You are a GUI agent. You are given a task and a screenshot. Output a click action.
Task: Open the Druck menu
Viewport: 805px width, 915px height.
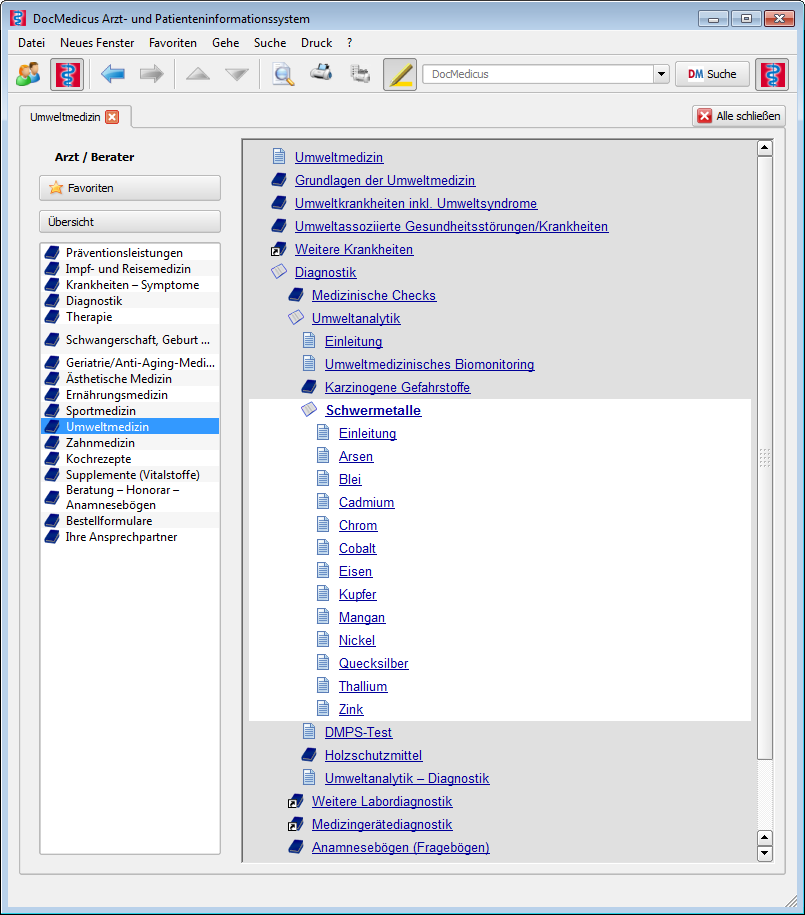tap(316, 43)
